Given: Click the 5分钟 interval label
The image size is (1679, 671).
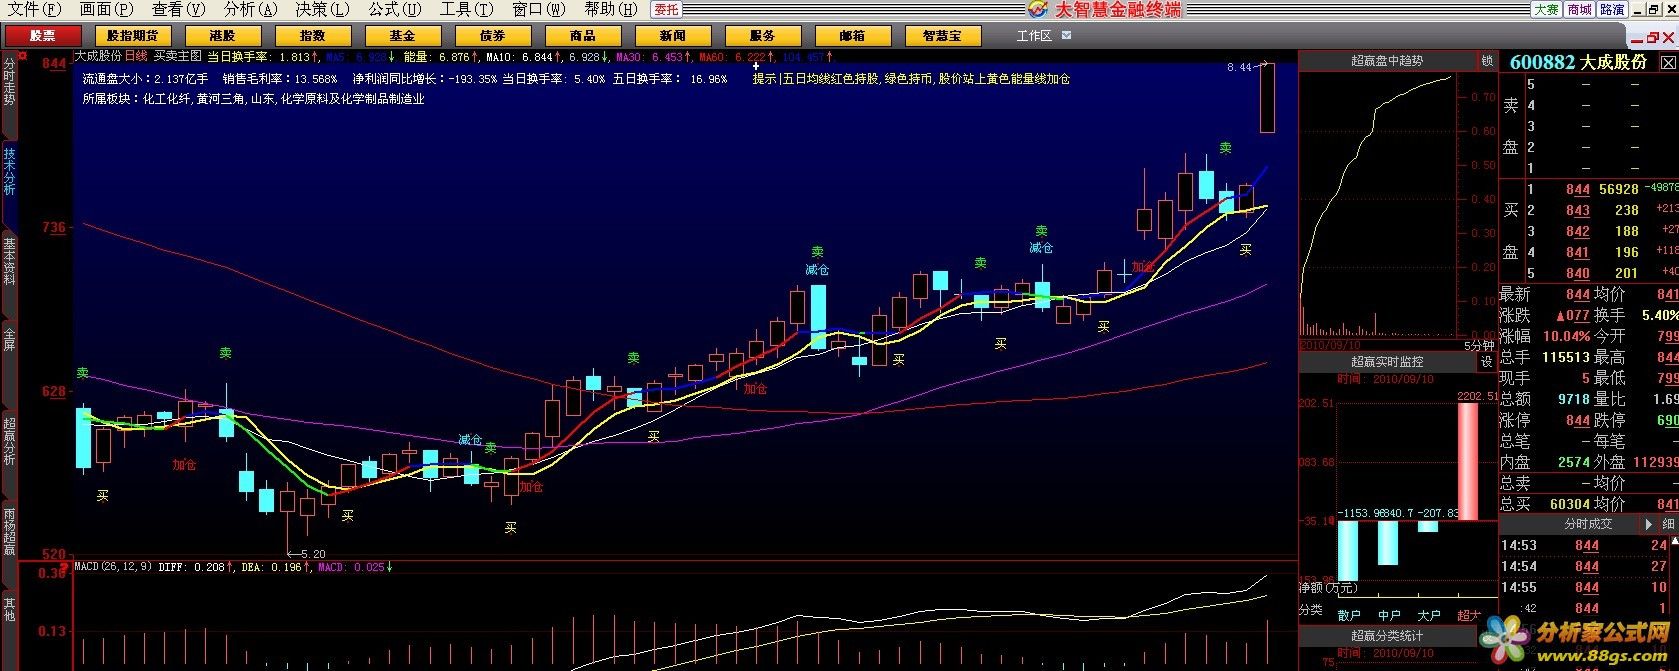Looking at the screenshot, I should pyautogui.click(x=1479, y=346).
